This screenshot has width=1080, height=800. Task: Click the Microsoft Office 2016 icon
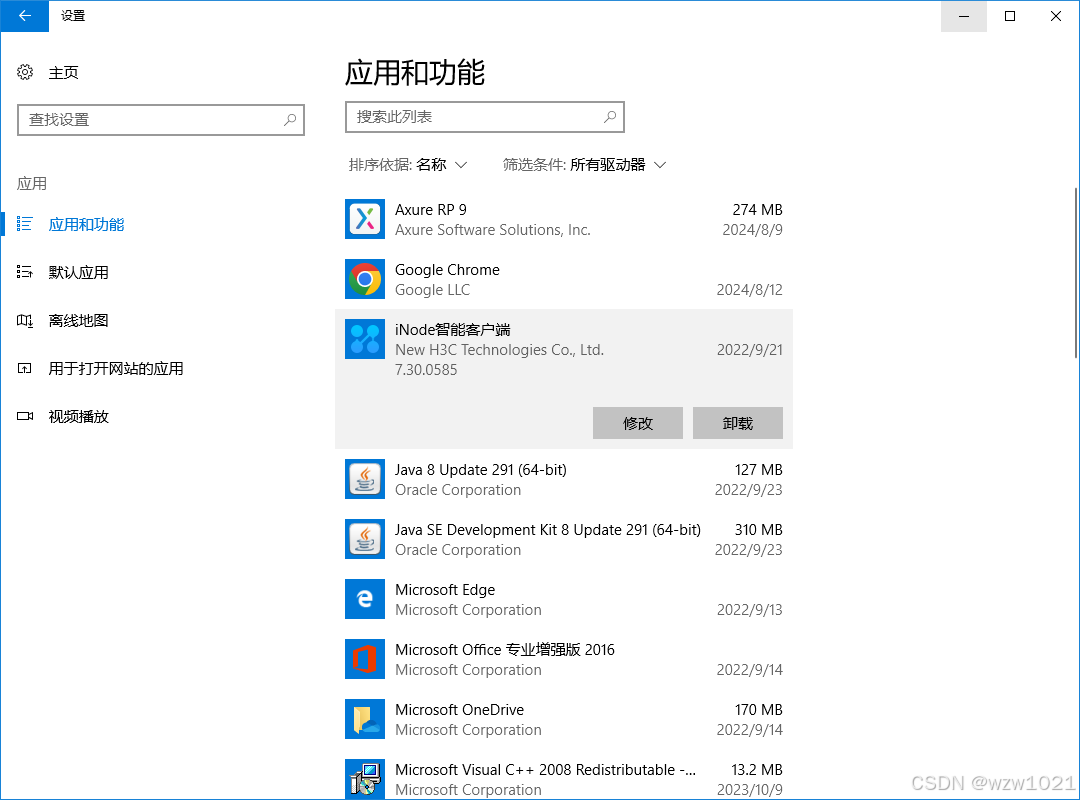(365, 659)
